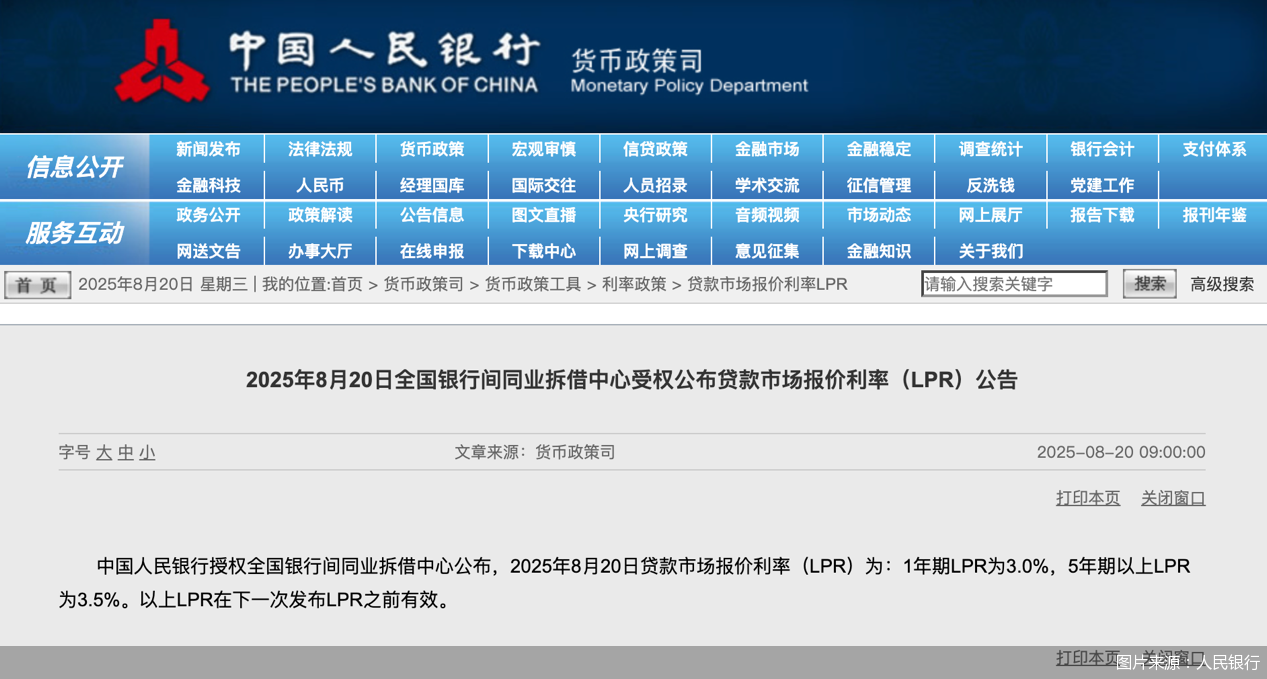1267x679 pixels.
Task: Click the 文章来源：货币政策司 text
Action: coord(535,452)
